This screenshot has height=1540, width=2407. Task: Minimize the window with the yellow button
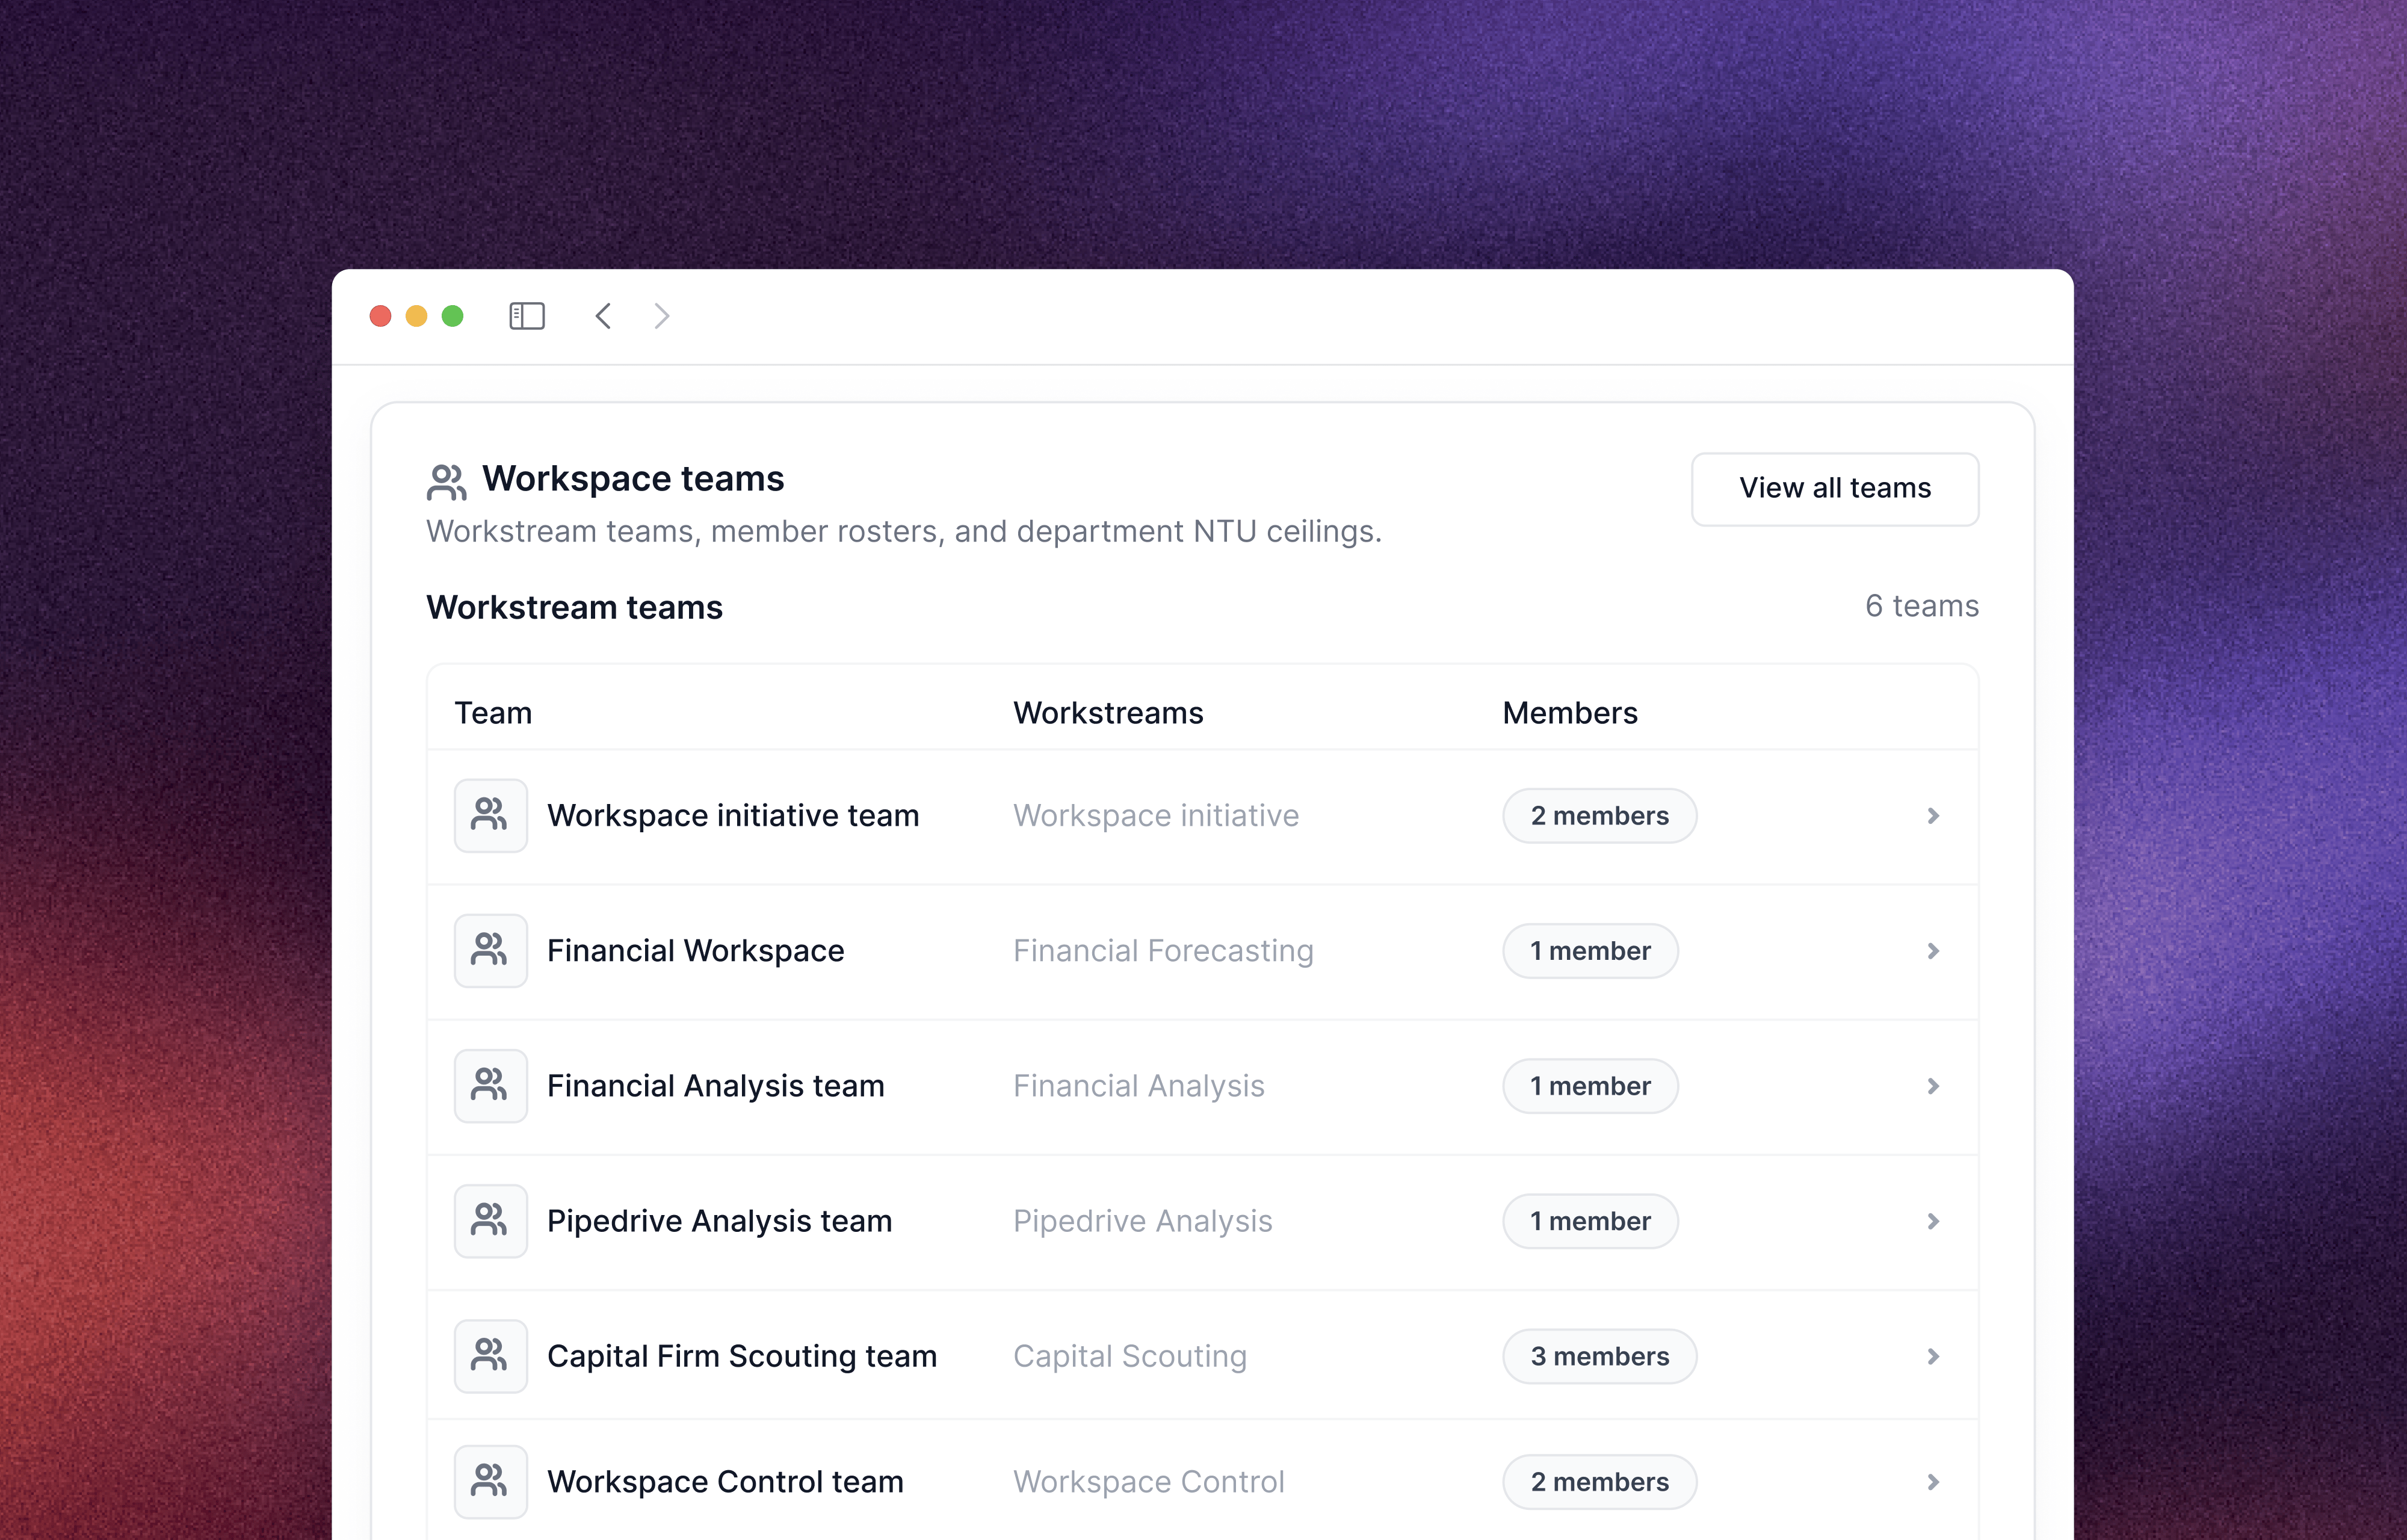416,316
